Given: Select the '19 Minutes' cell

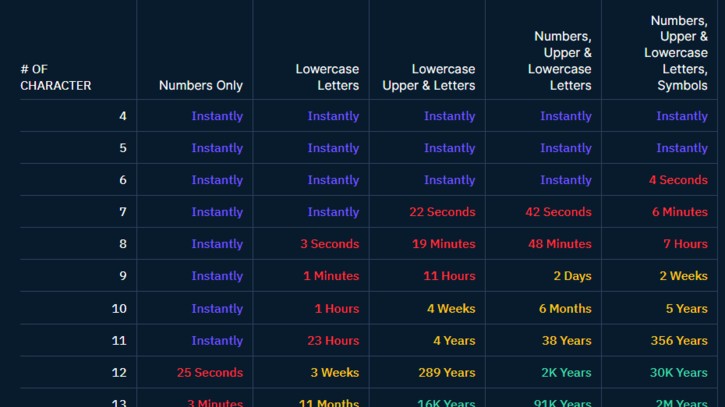Looking at the screenshot, I should pos(443,244).
